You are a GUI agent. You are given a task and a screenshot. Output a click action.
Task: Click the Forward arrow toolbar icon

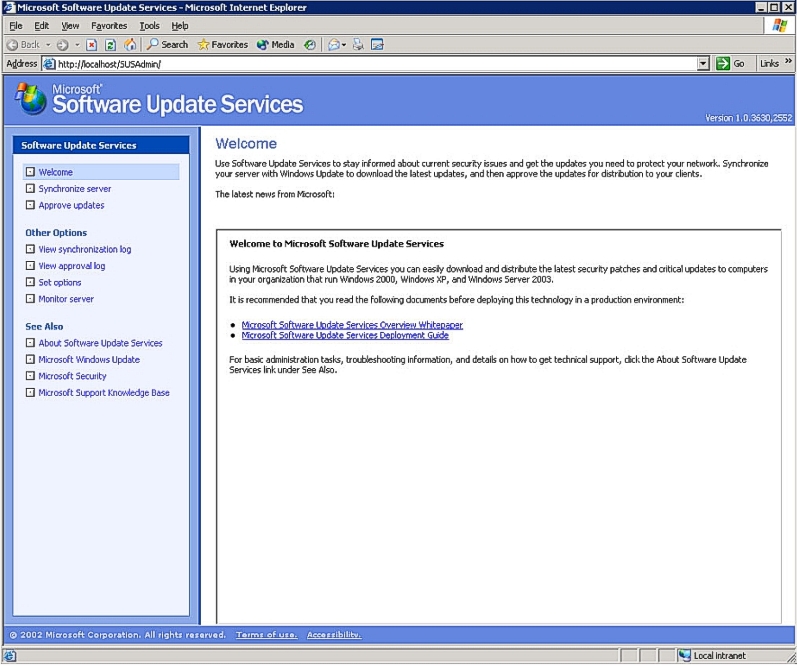[63, 45]
